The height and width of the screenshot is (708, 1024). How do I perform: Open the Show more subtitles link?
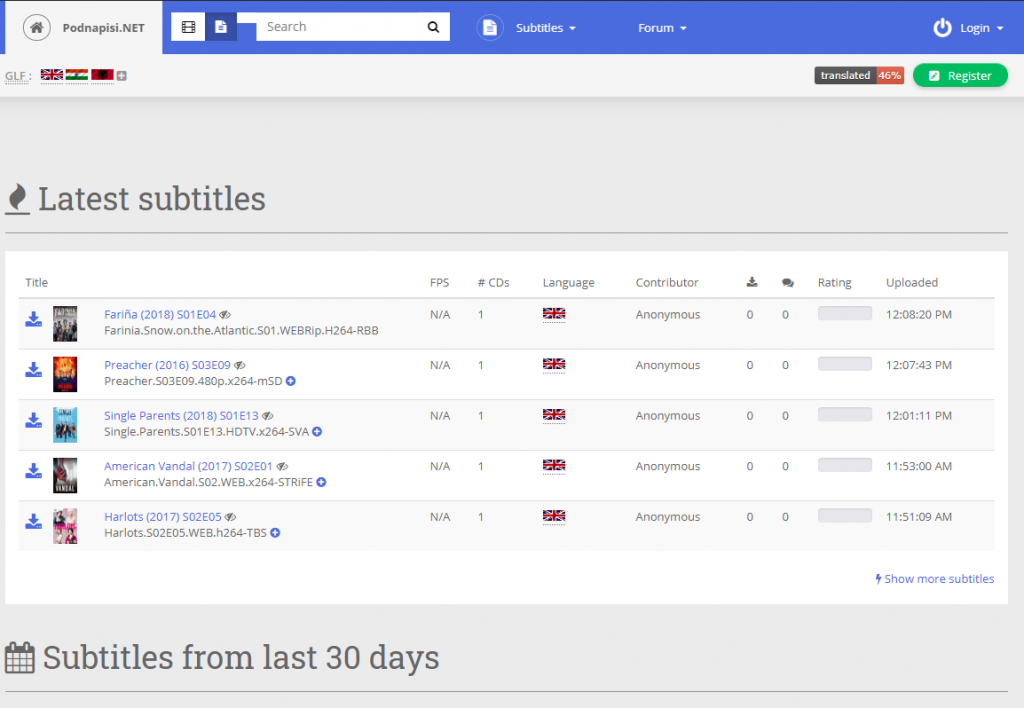point(935,579)
